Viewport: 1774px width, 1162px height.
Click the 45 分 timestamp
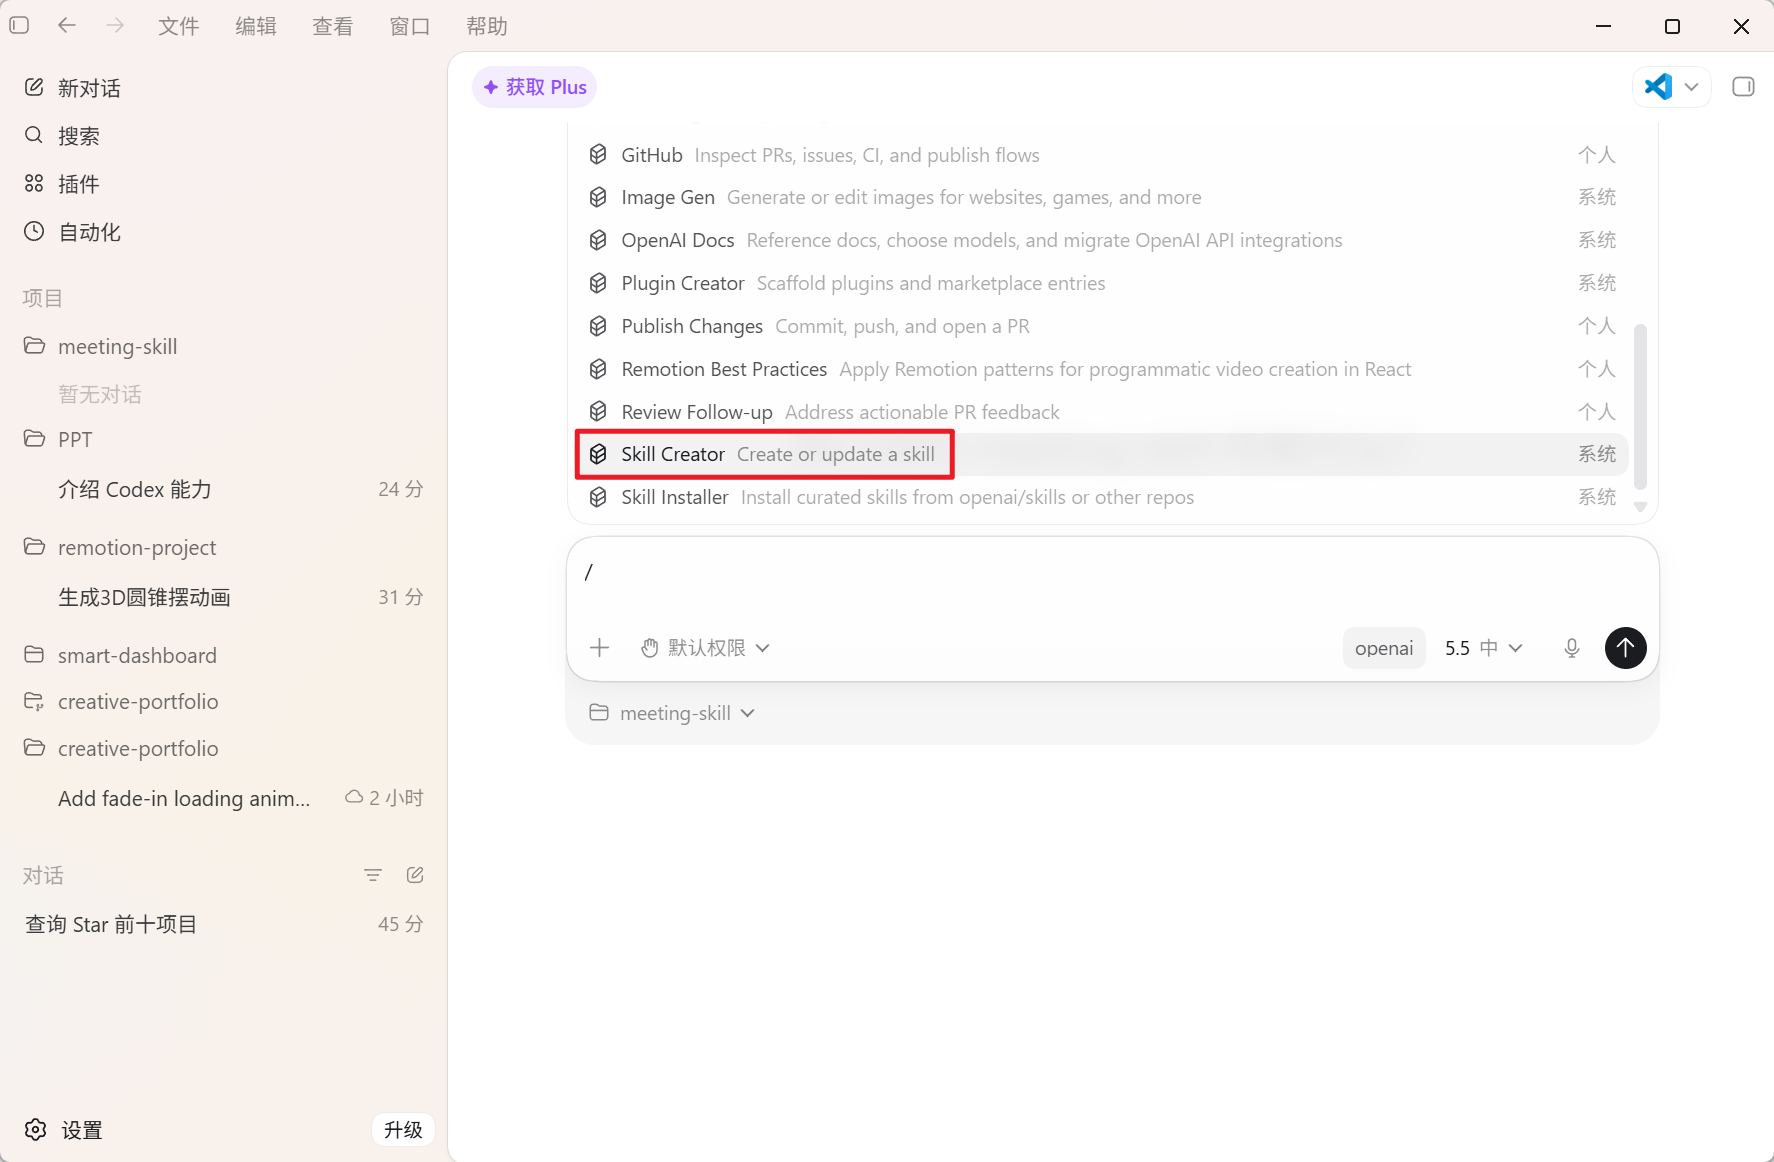401,924
